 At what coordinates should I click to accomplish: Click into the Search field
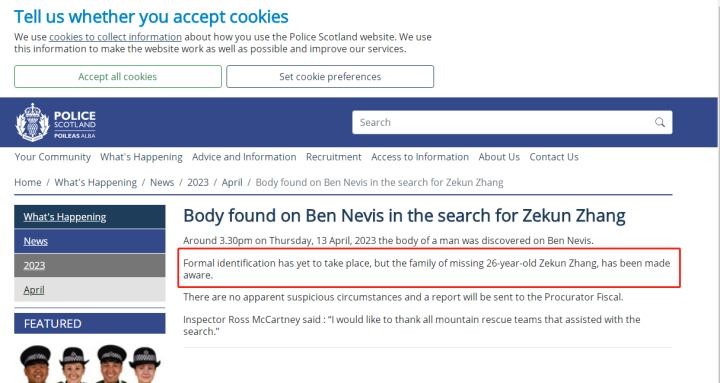(x=512, y=122)
